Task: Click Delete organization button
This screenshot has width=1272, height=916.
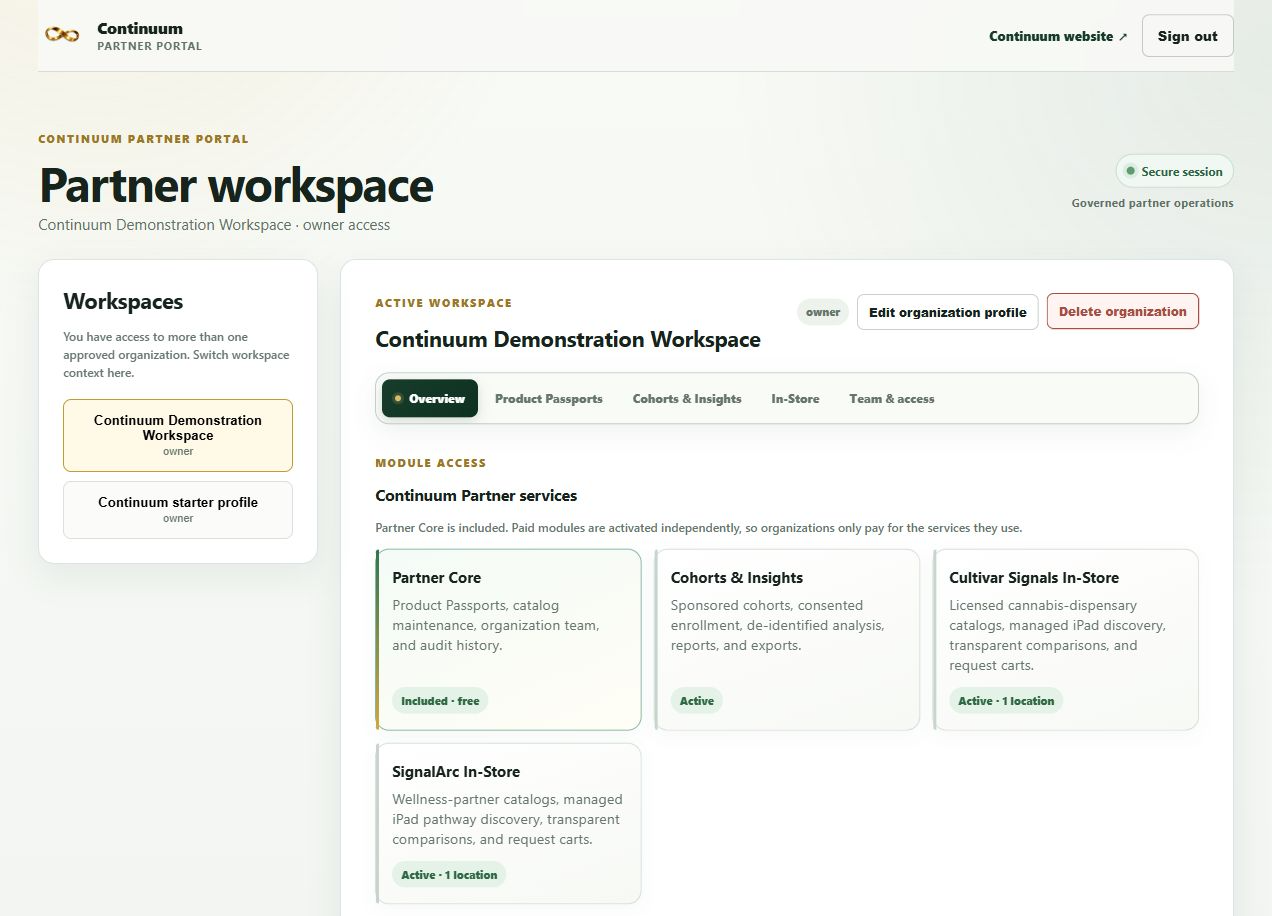Action: pyautogui.click(x=1122, y=311)
